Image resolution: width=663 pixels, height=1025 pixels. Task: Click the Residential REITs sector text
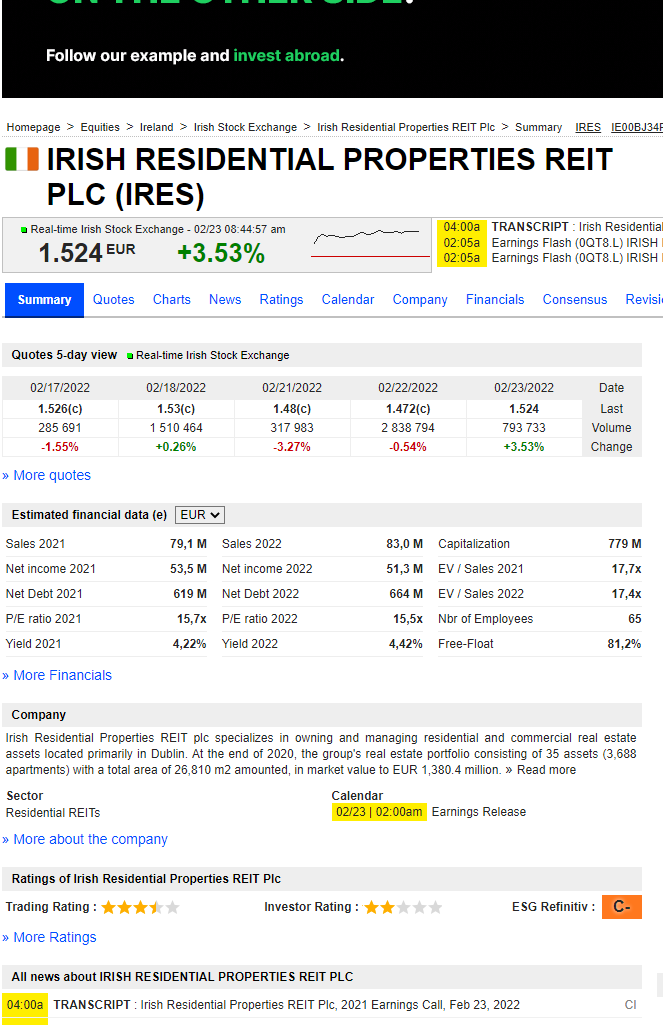(x=53, y=813)
